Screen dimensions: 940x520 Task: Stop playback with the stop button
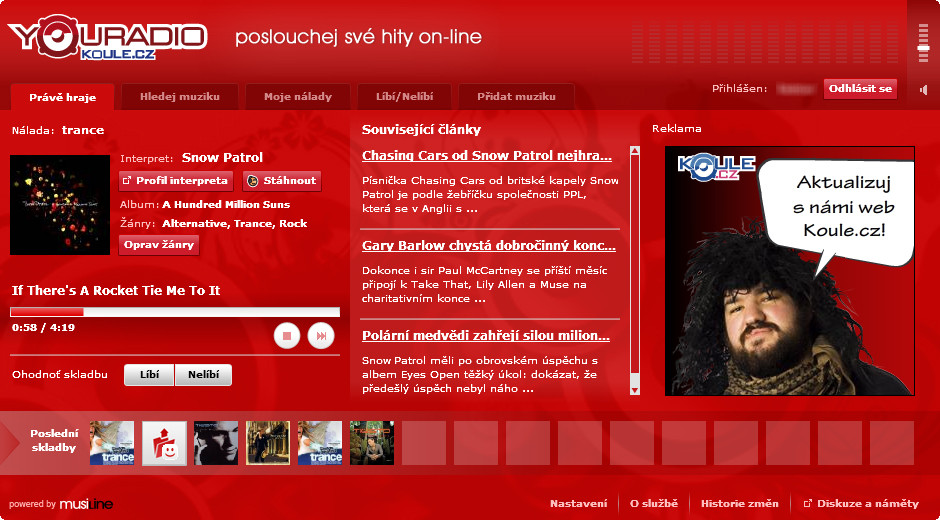click(287, 336)
